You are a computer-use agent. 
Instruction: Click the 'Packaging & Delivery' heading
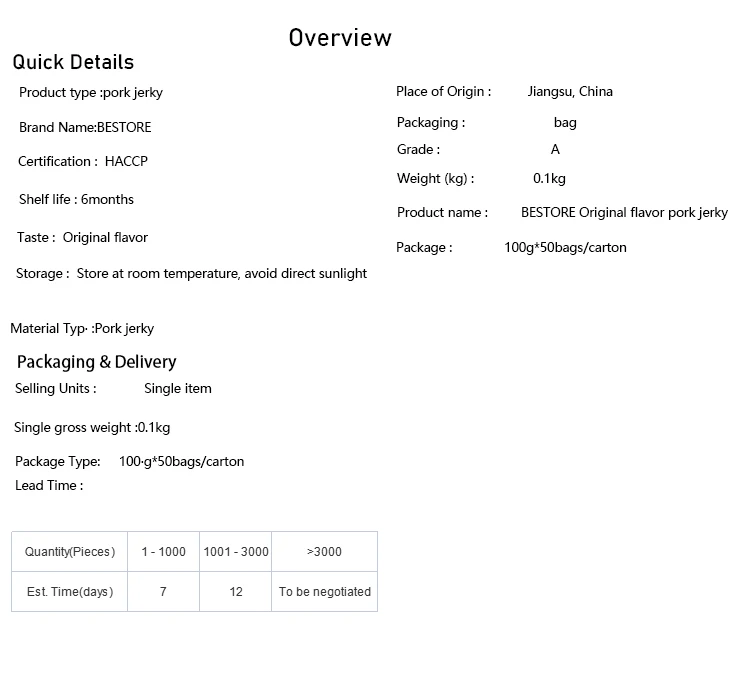point(97,362)
